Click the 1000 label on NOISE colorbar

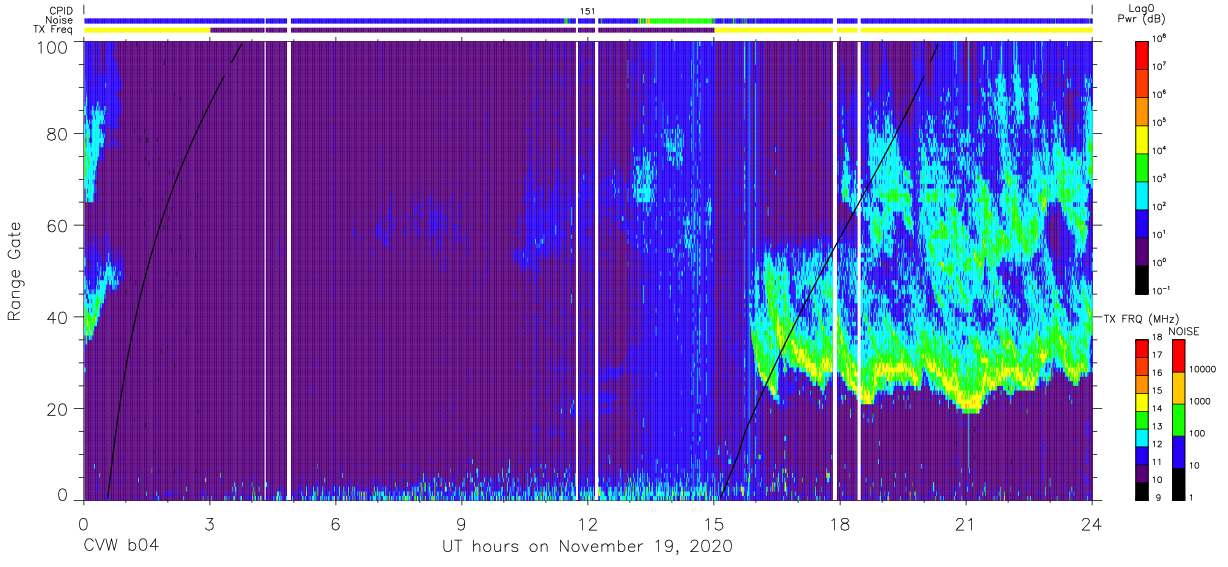(x=1201, y=401)
